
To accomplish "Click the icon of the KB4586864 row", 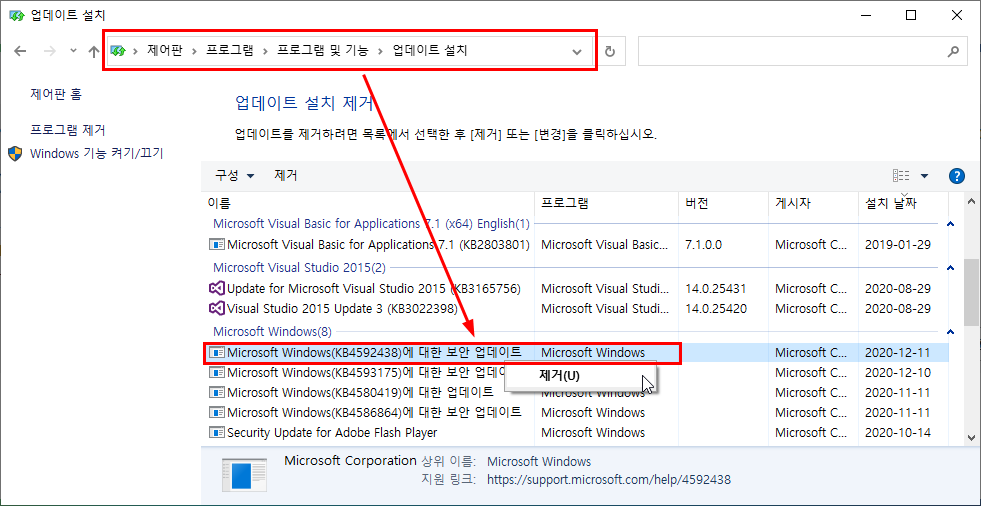I will (x=216, y=413).
